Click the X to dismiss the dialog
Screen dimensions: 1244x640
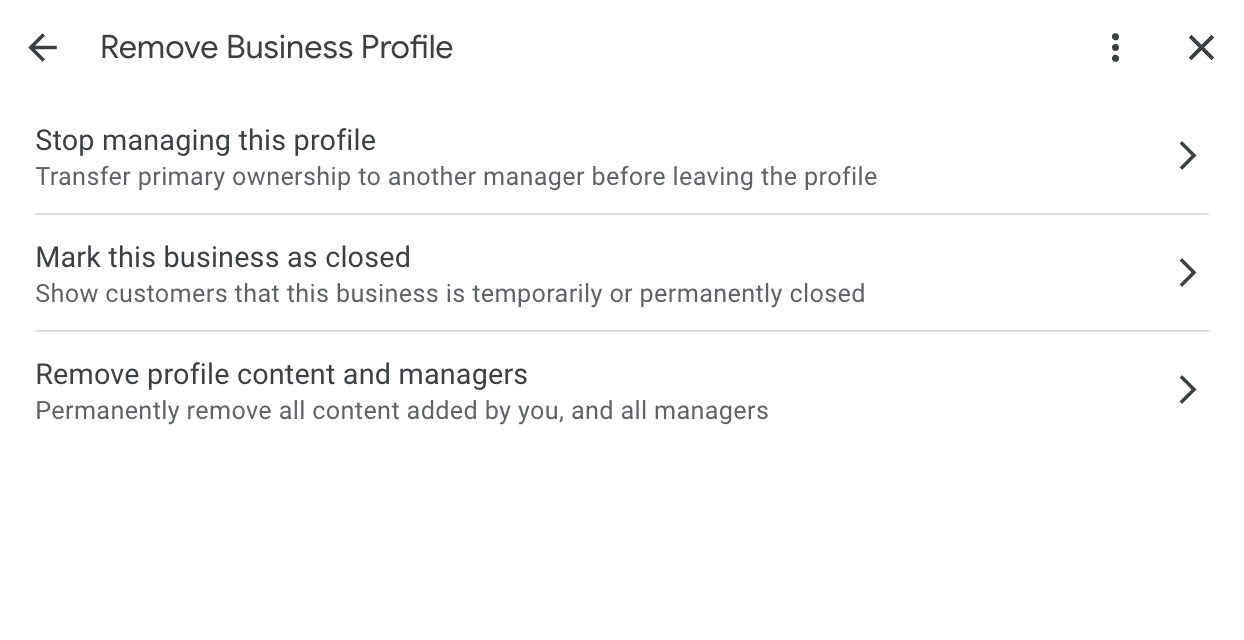click(1200, 47)
